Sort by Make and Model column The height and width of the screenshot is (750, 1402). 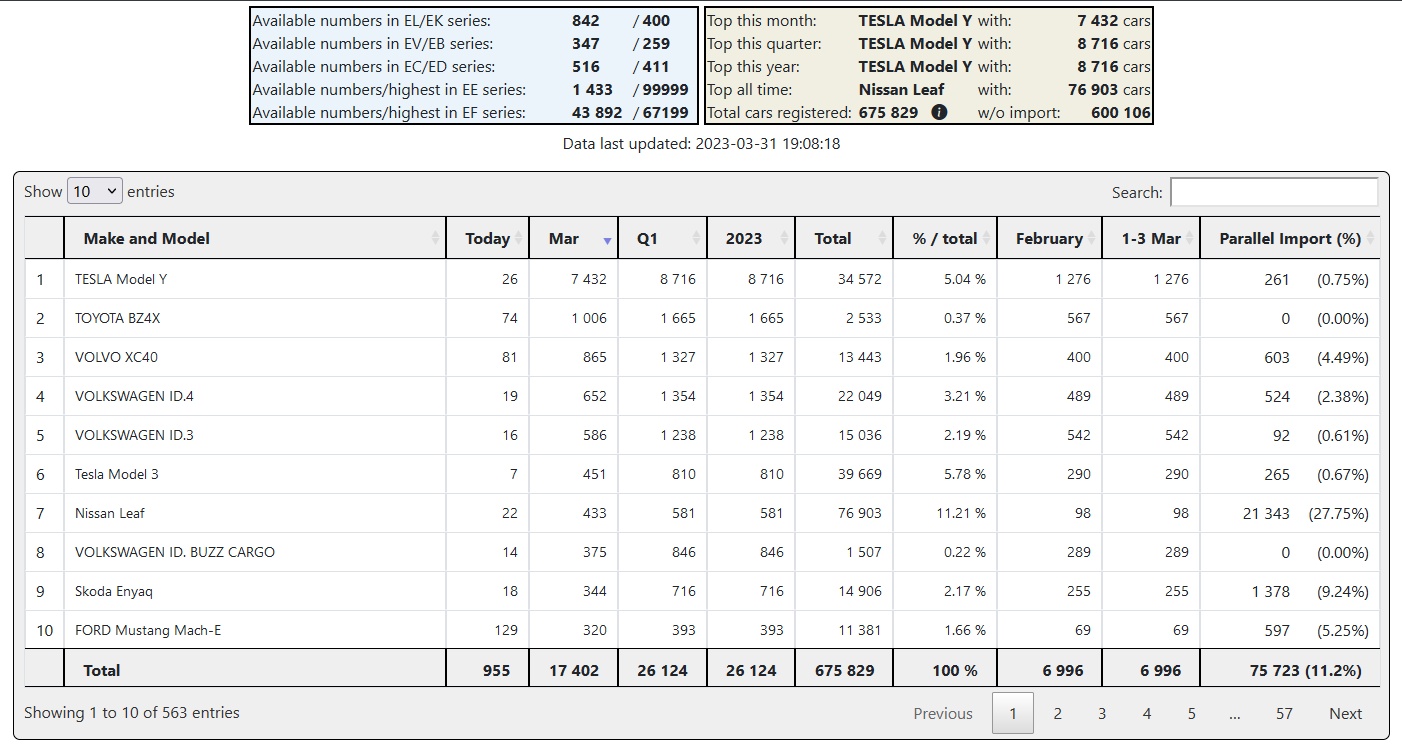[255, 238]
